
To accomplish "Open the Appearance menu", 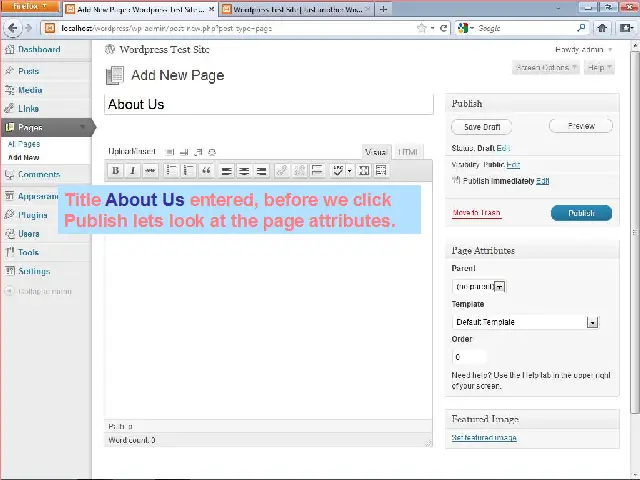I will click(x=38, y=197).
